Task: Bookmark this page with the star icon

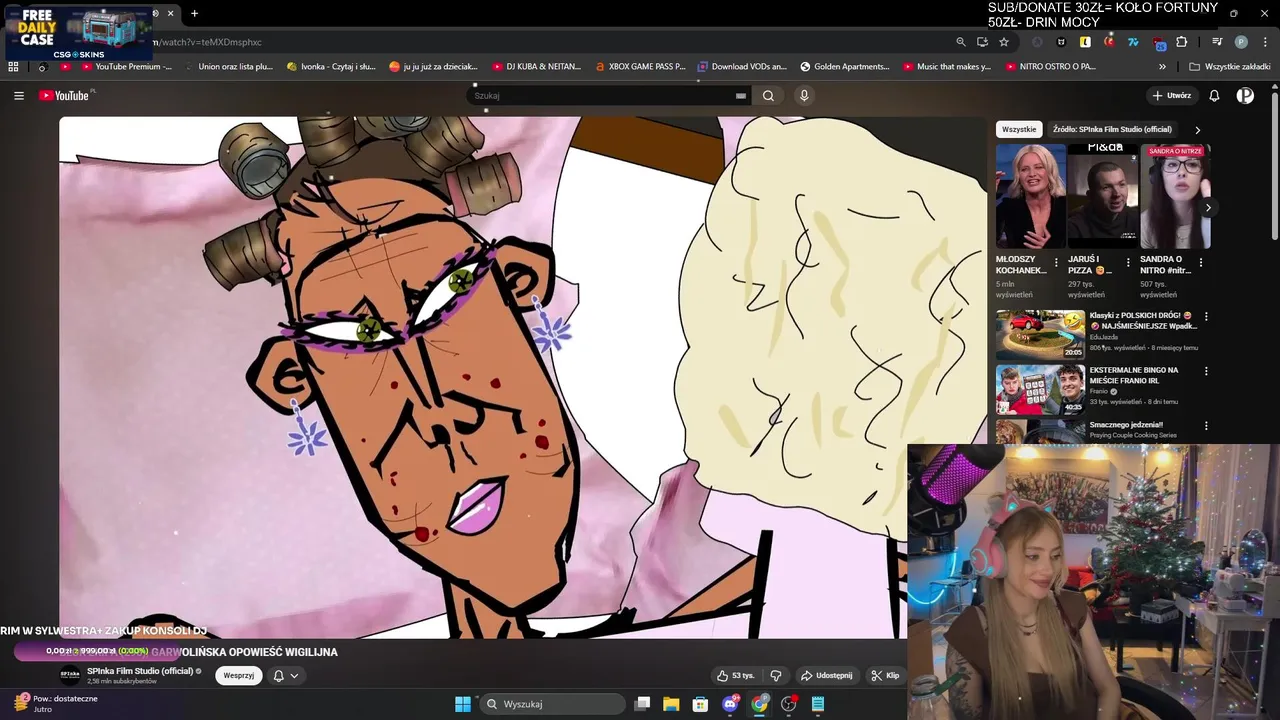Action: click(x=1004, y=42)
